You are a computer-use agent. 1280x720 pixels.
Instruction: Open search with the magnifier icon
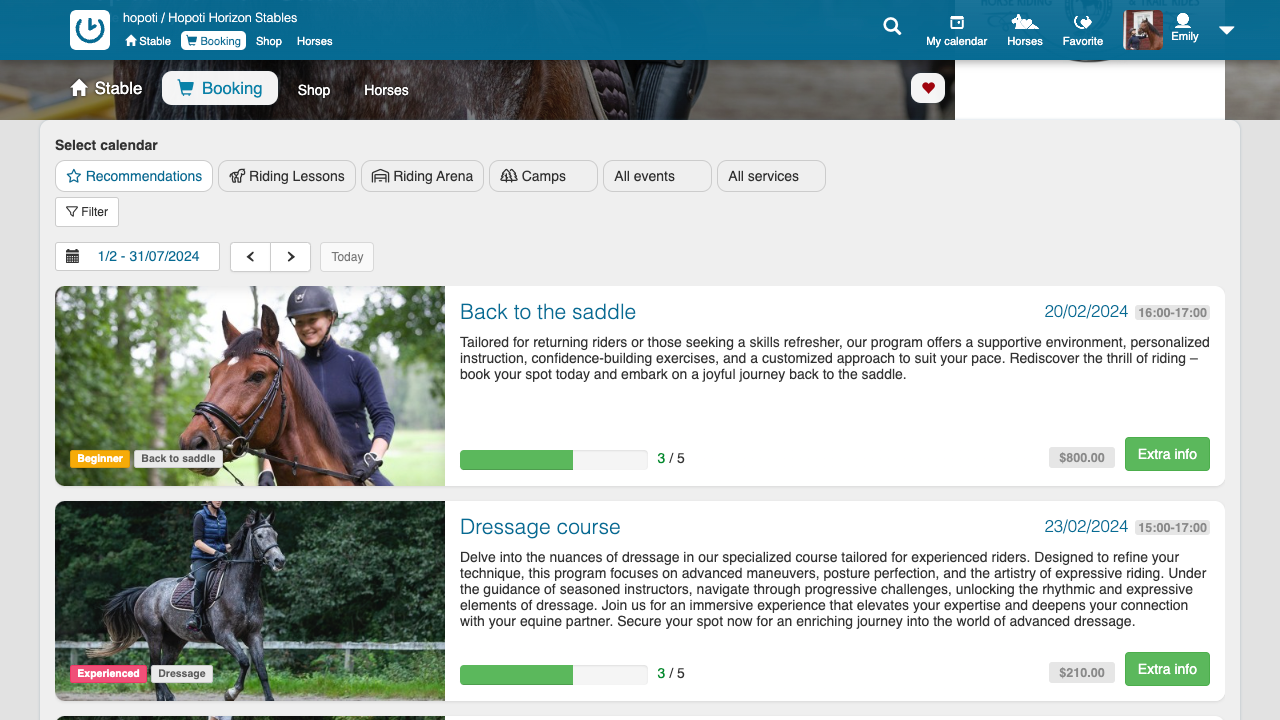[892, 27]
